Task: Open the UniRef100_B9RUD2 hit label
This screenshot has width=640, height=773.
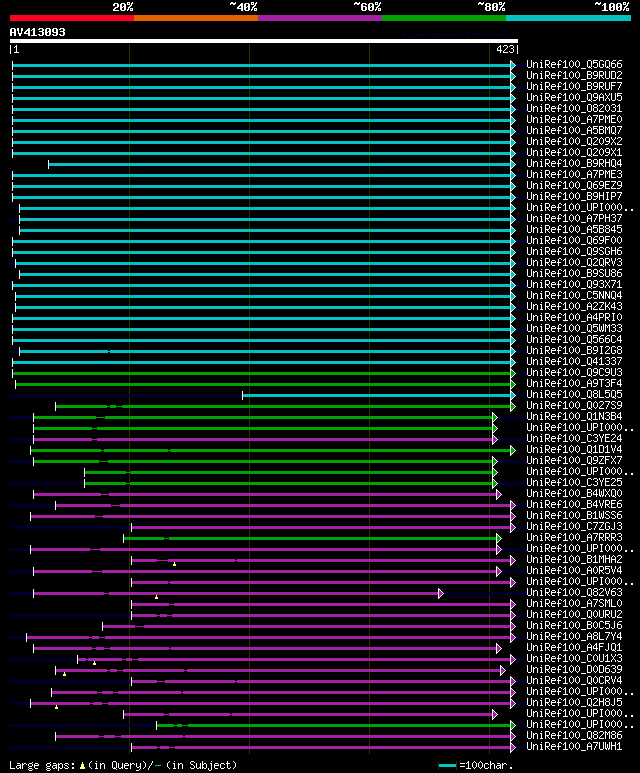Action: click(x=574, y=75)
